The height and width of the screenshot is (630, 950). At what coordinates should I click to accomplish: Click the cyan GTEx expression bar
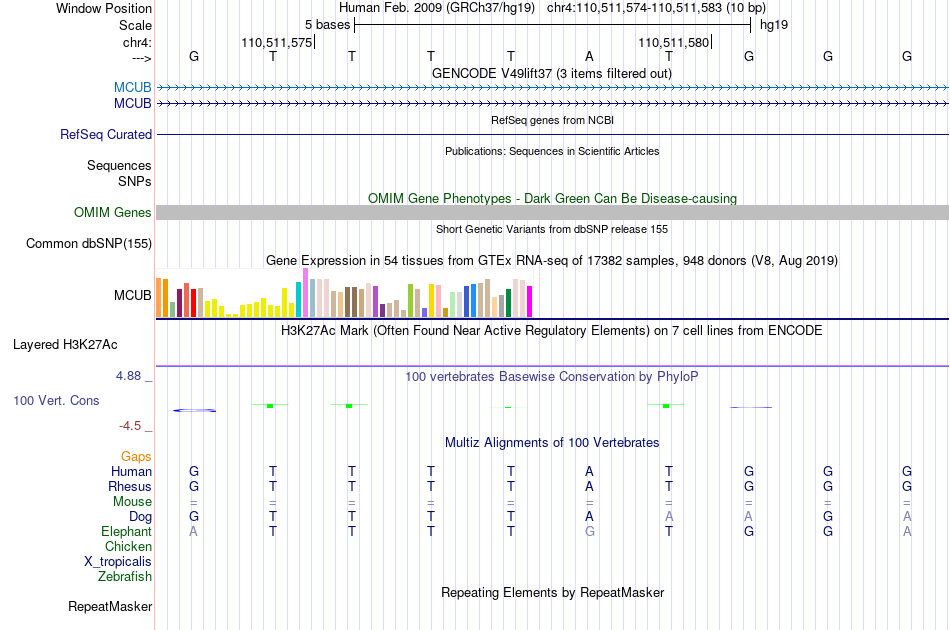pyautogui.click(x=299, y=299)
